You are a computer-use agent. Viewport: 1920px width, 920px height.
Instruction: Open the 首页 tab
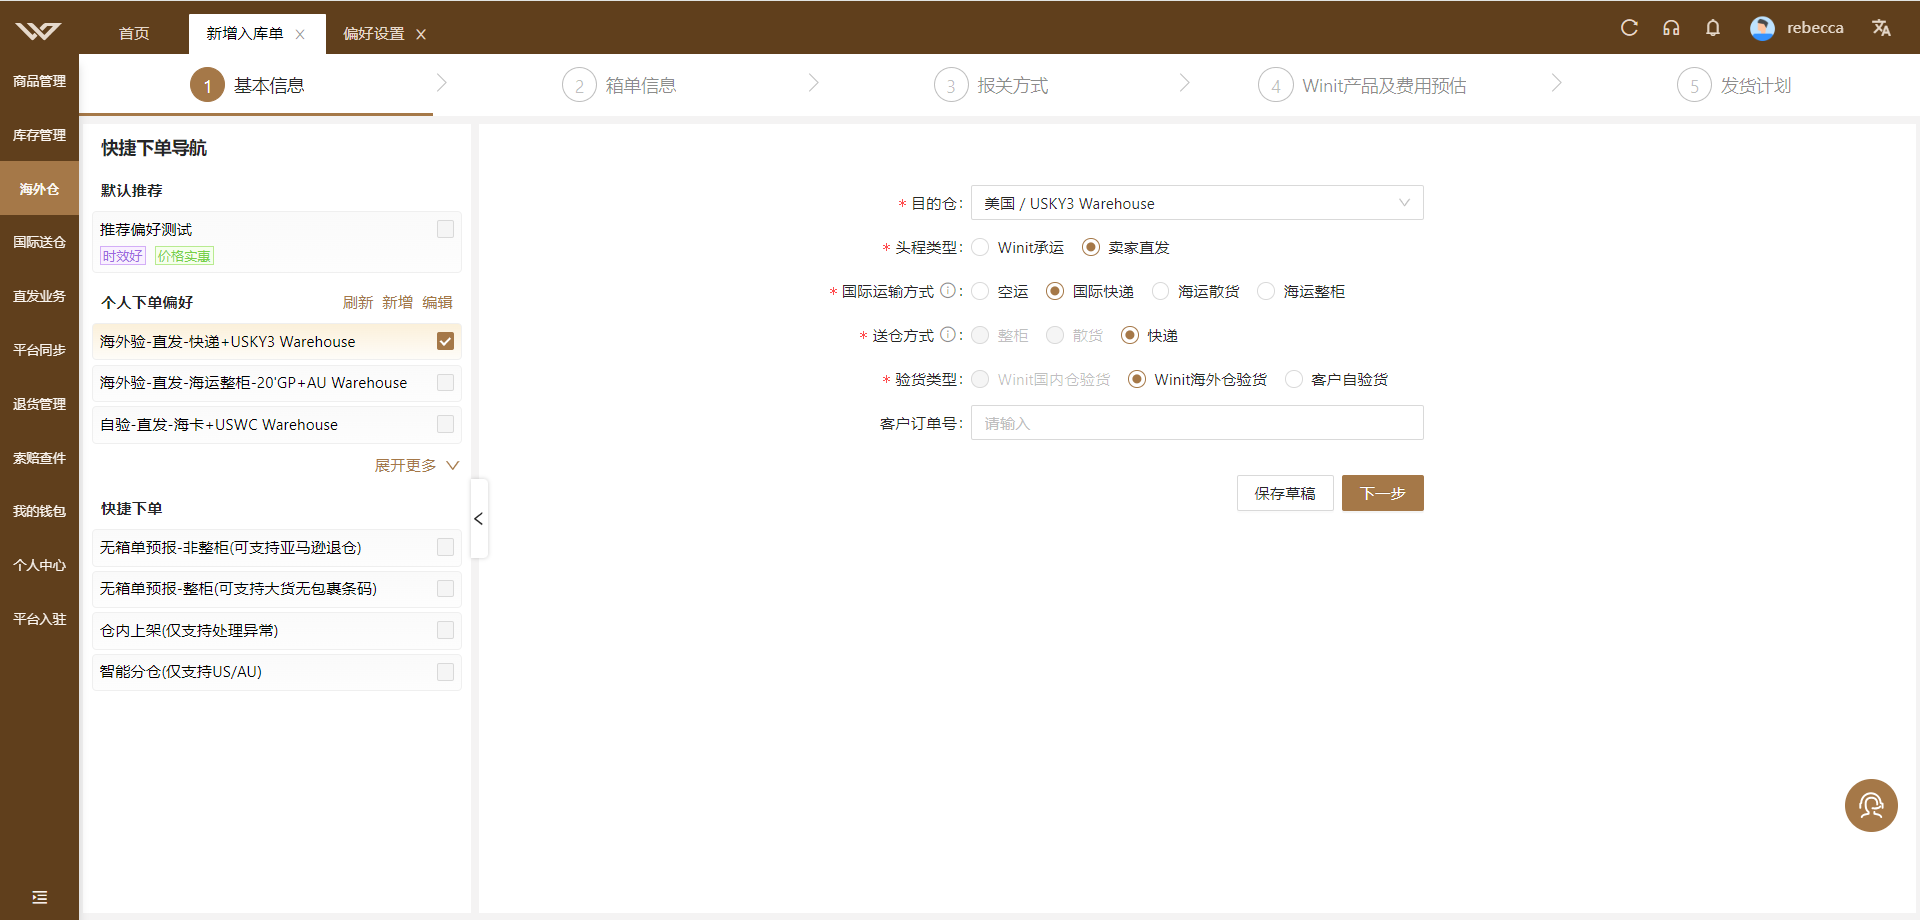pos(134,34)
